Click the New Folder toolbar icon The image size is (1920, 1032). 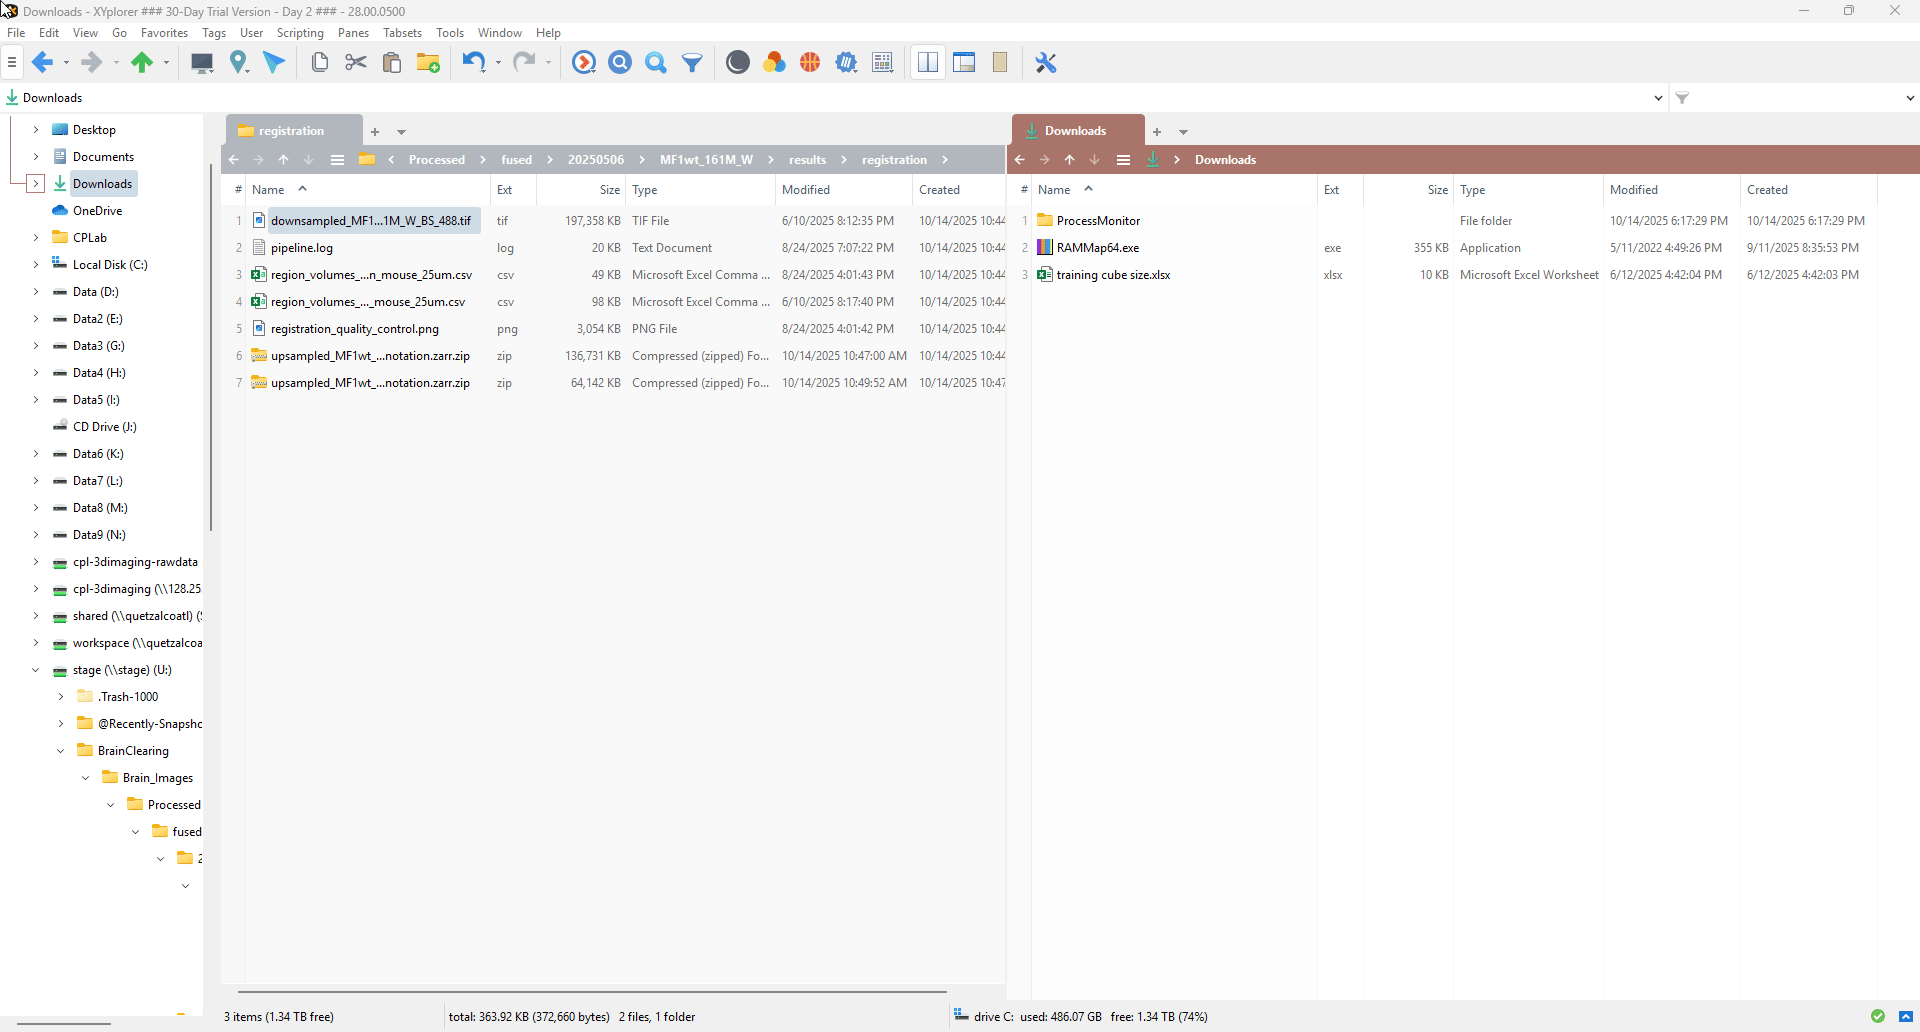(x=428, y=63)
